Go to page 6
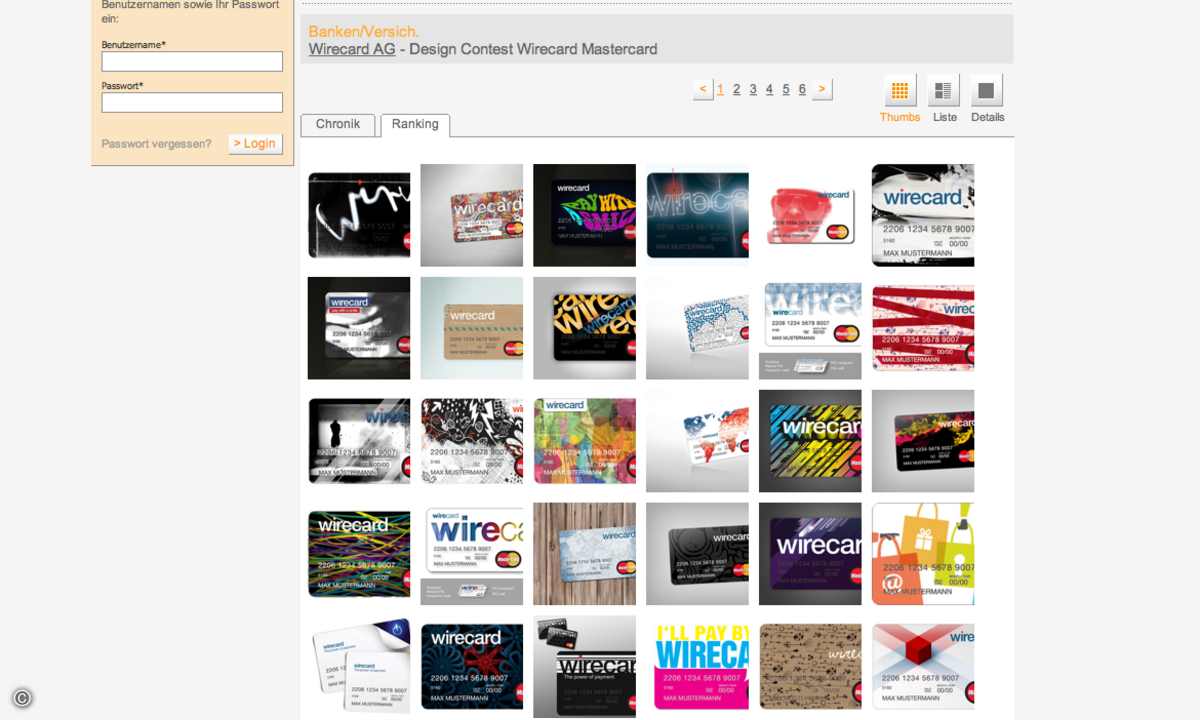The height and width of the screenshot is (720, 1200). (802, 89)
